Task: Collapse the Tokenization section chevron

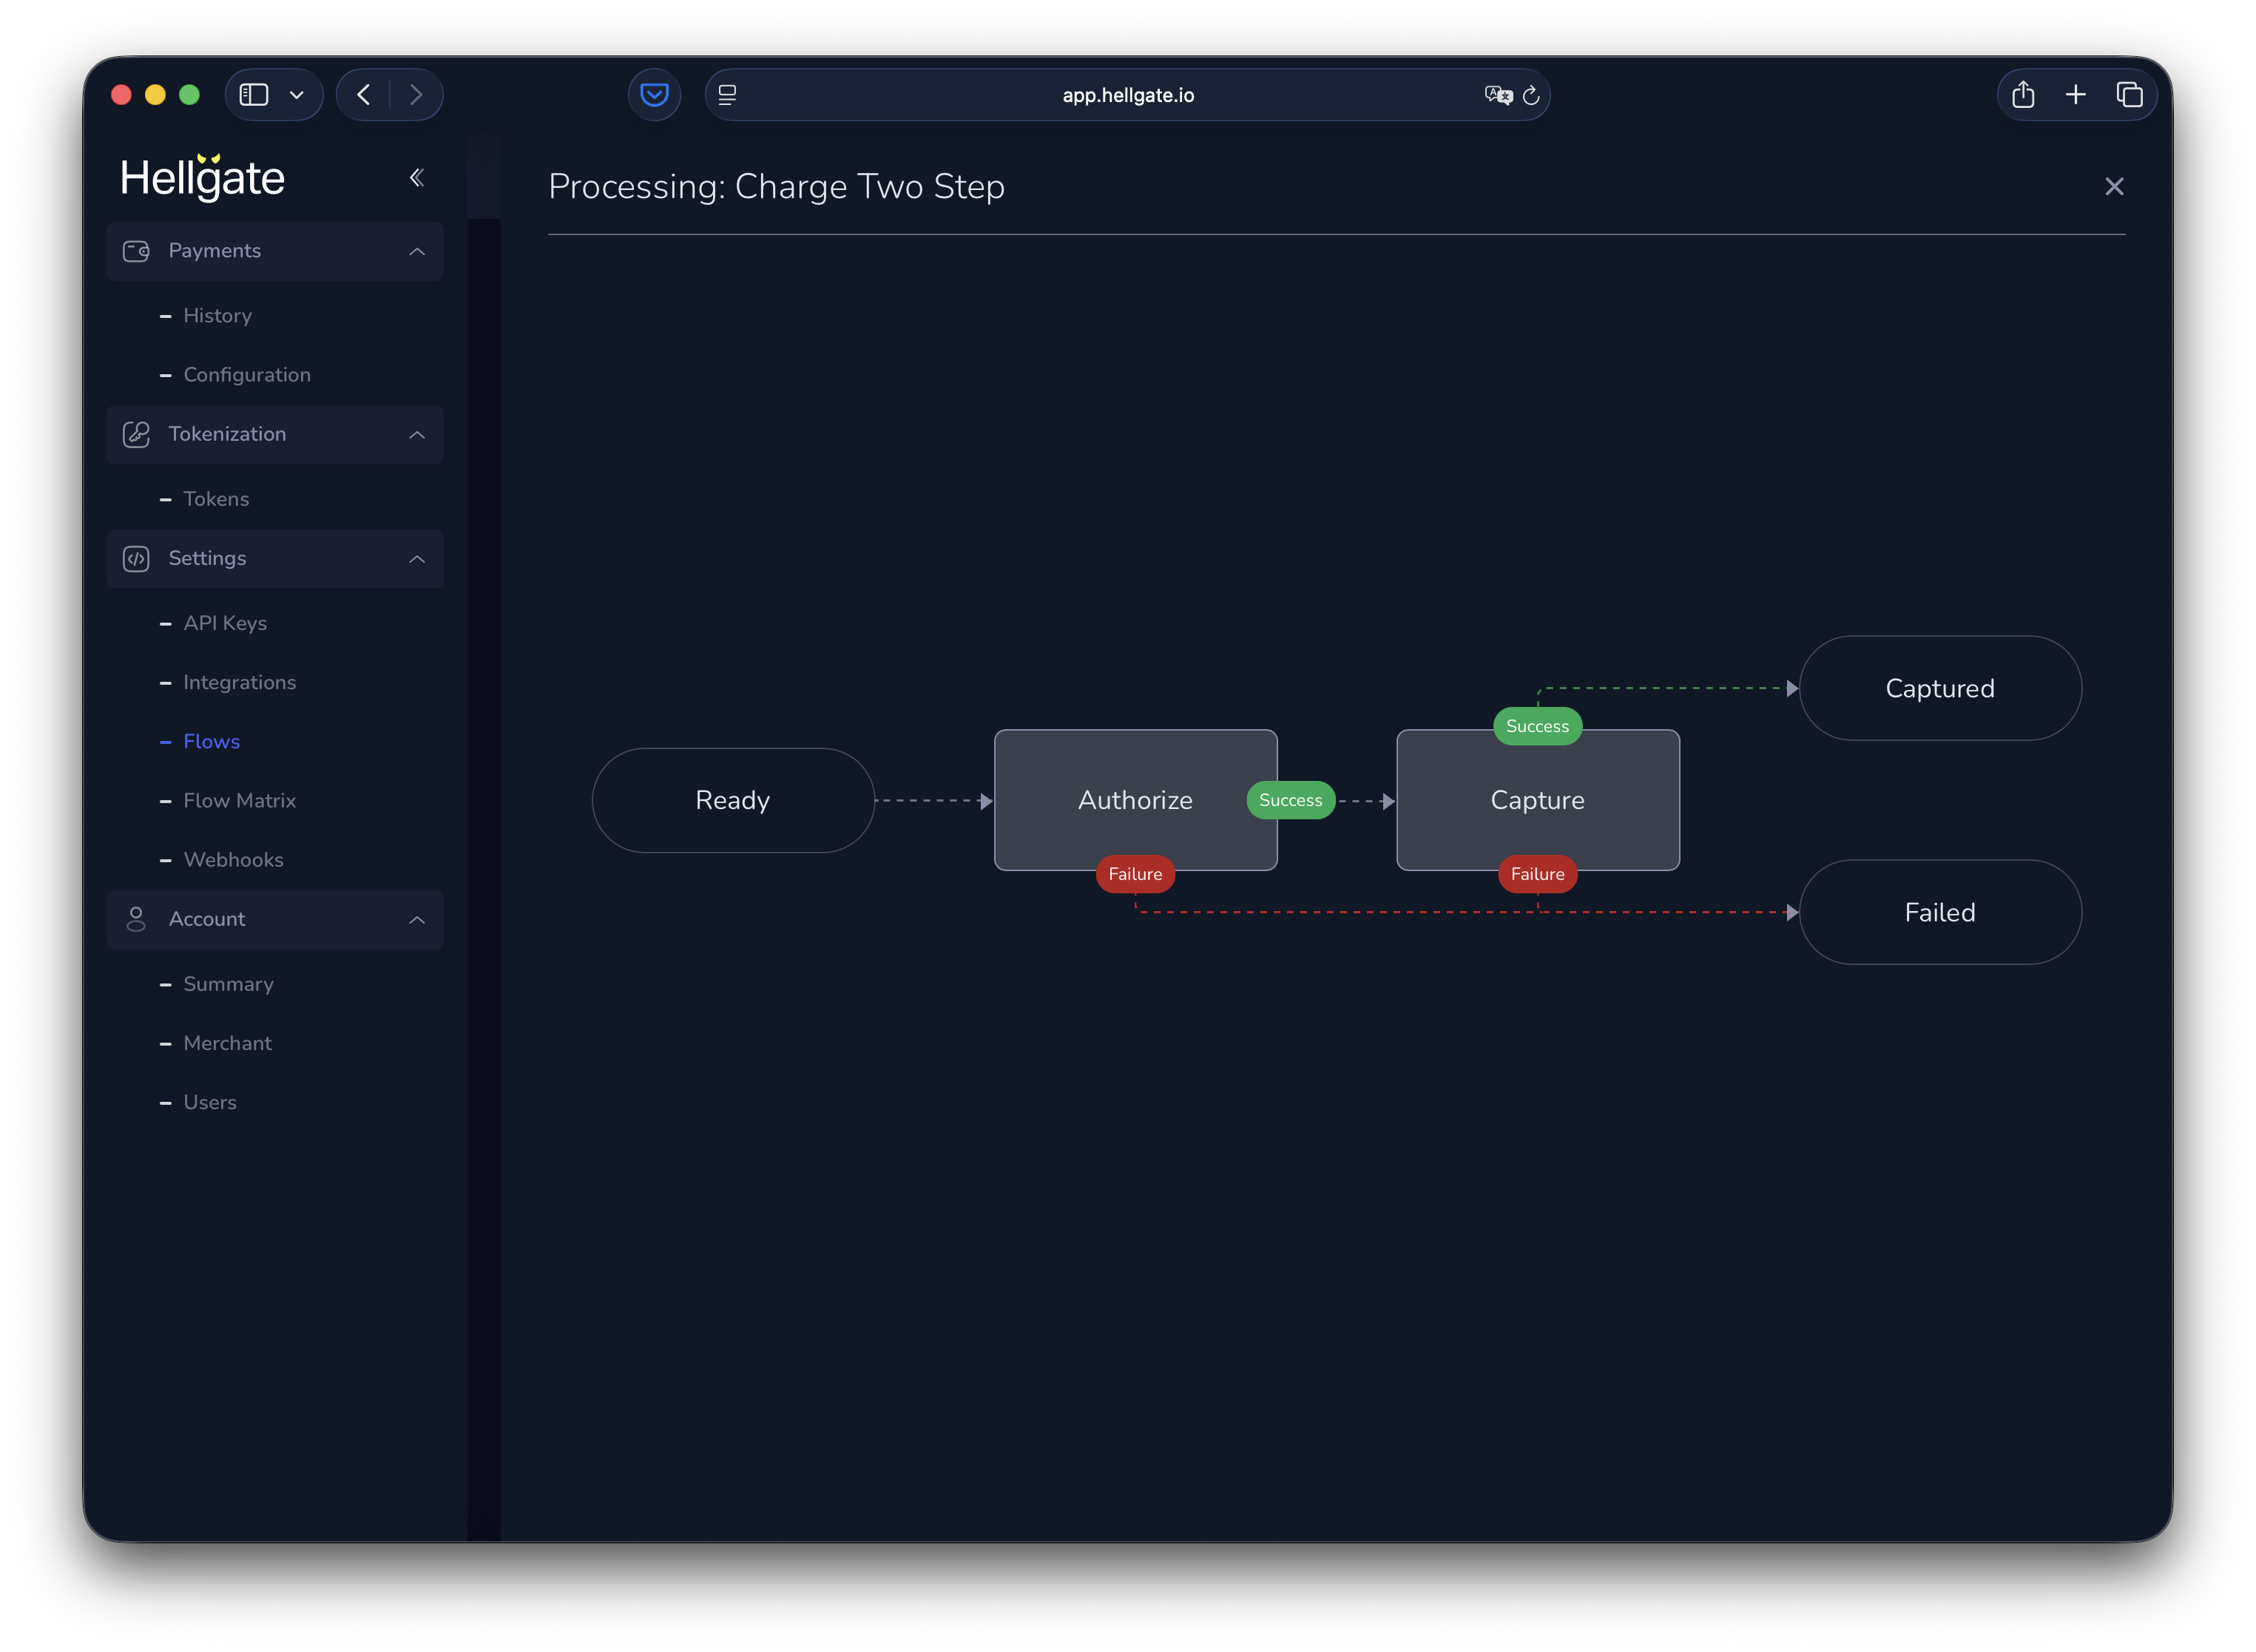Action: point(417,435)
